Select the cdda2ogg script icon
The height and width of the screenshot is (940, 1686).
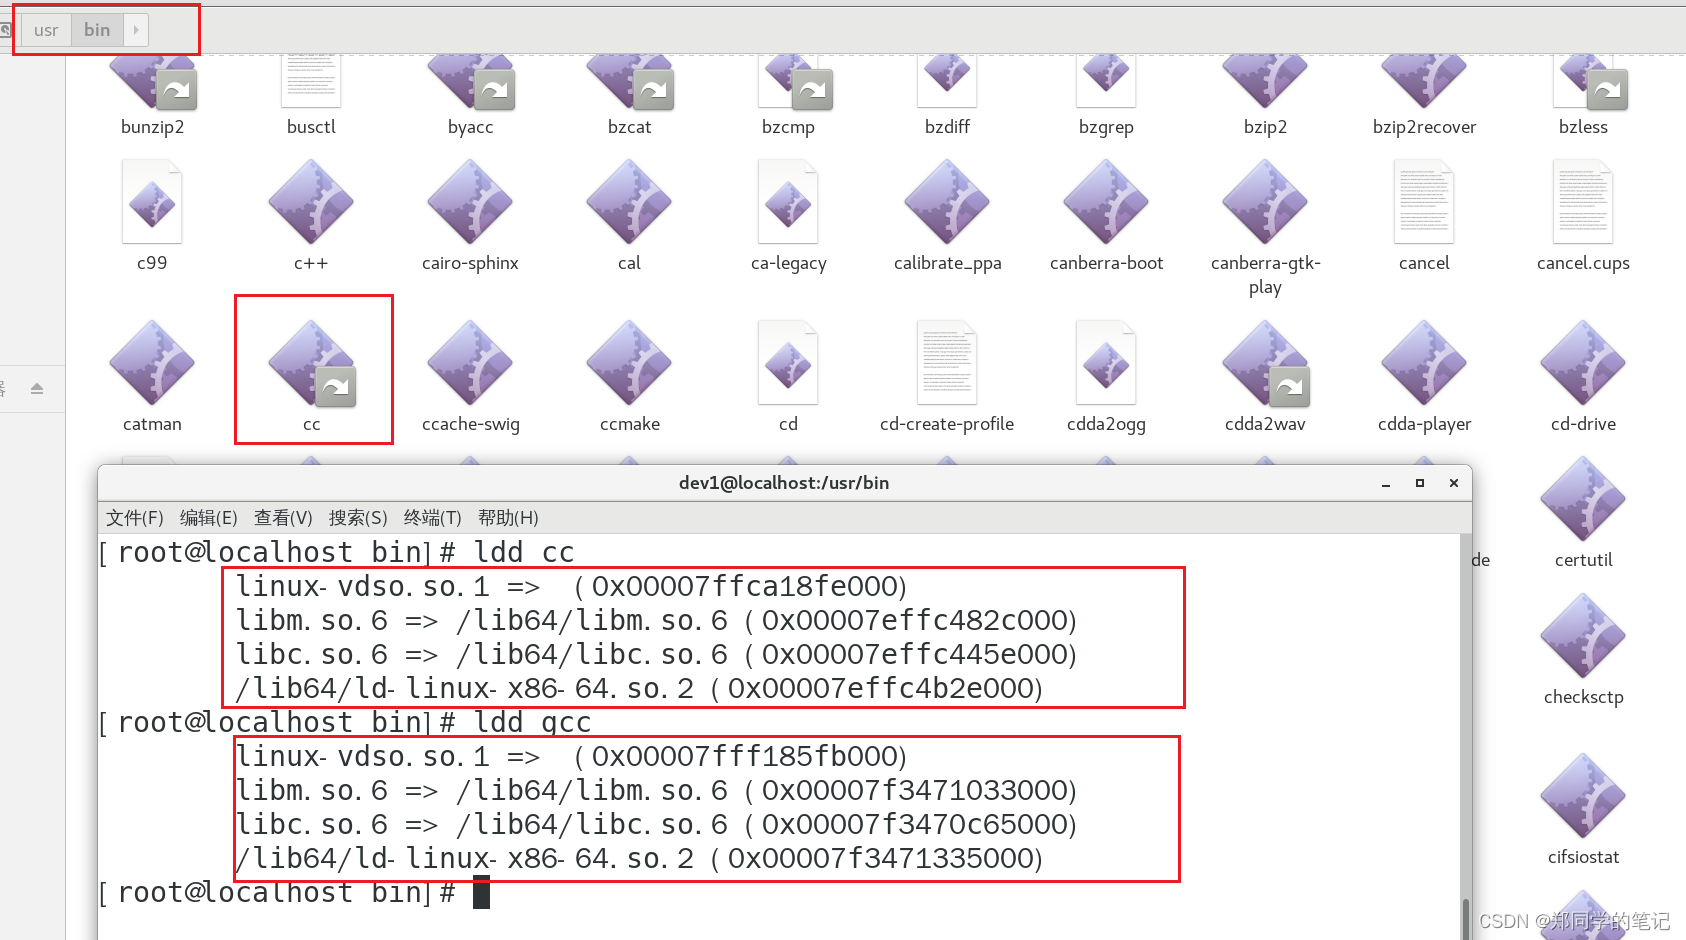pos(1106,363)
